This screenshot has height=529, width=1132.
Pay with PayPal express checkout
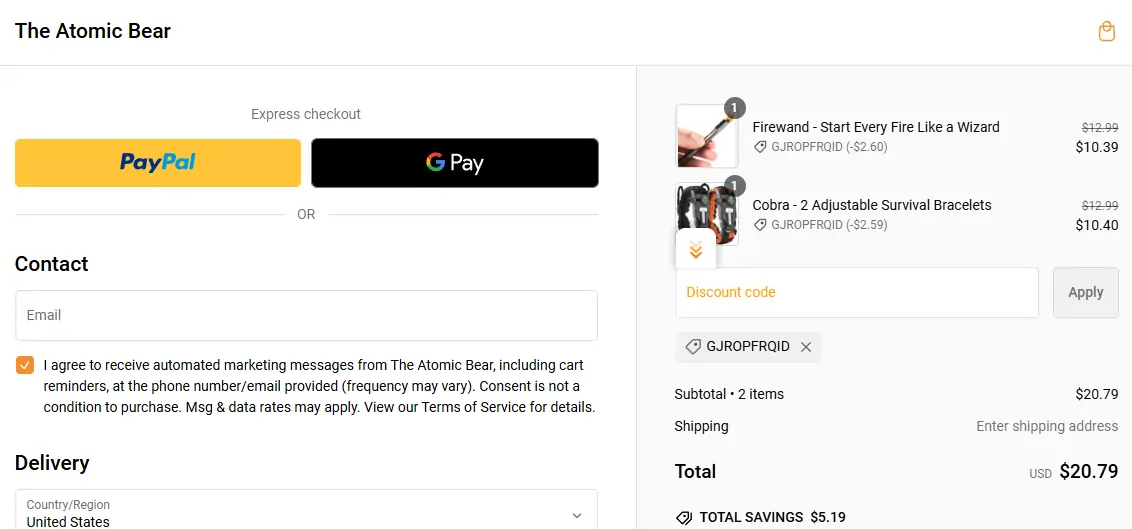point(158,163)
